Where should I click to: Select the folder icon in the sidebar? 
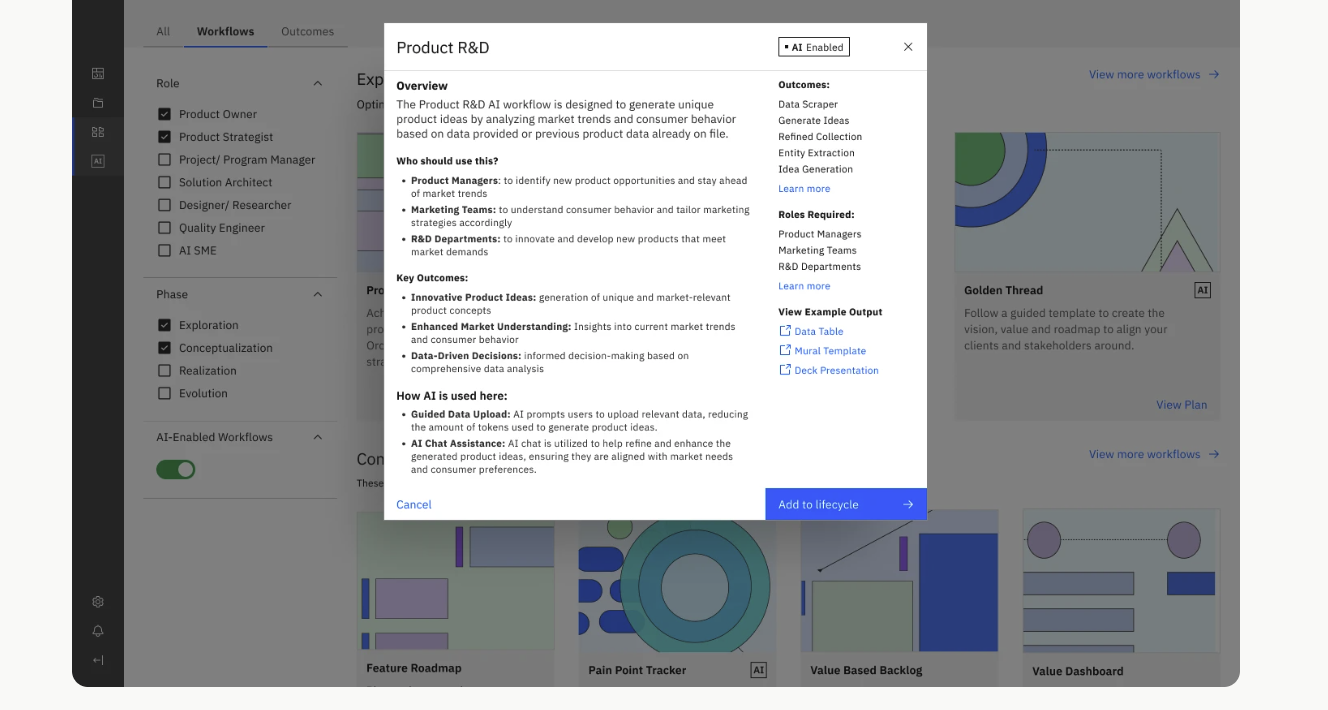pyautogui.click(x=97, y=102)
